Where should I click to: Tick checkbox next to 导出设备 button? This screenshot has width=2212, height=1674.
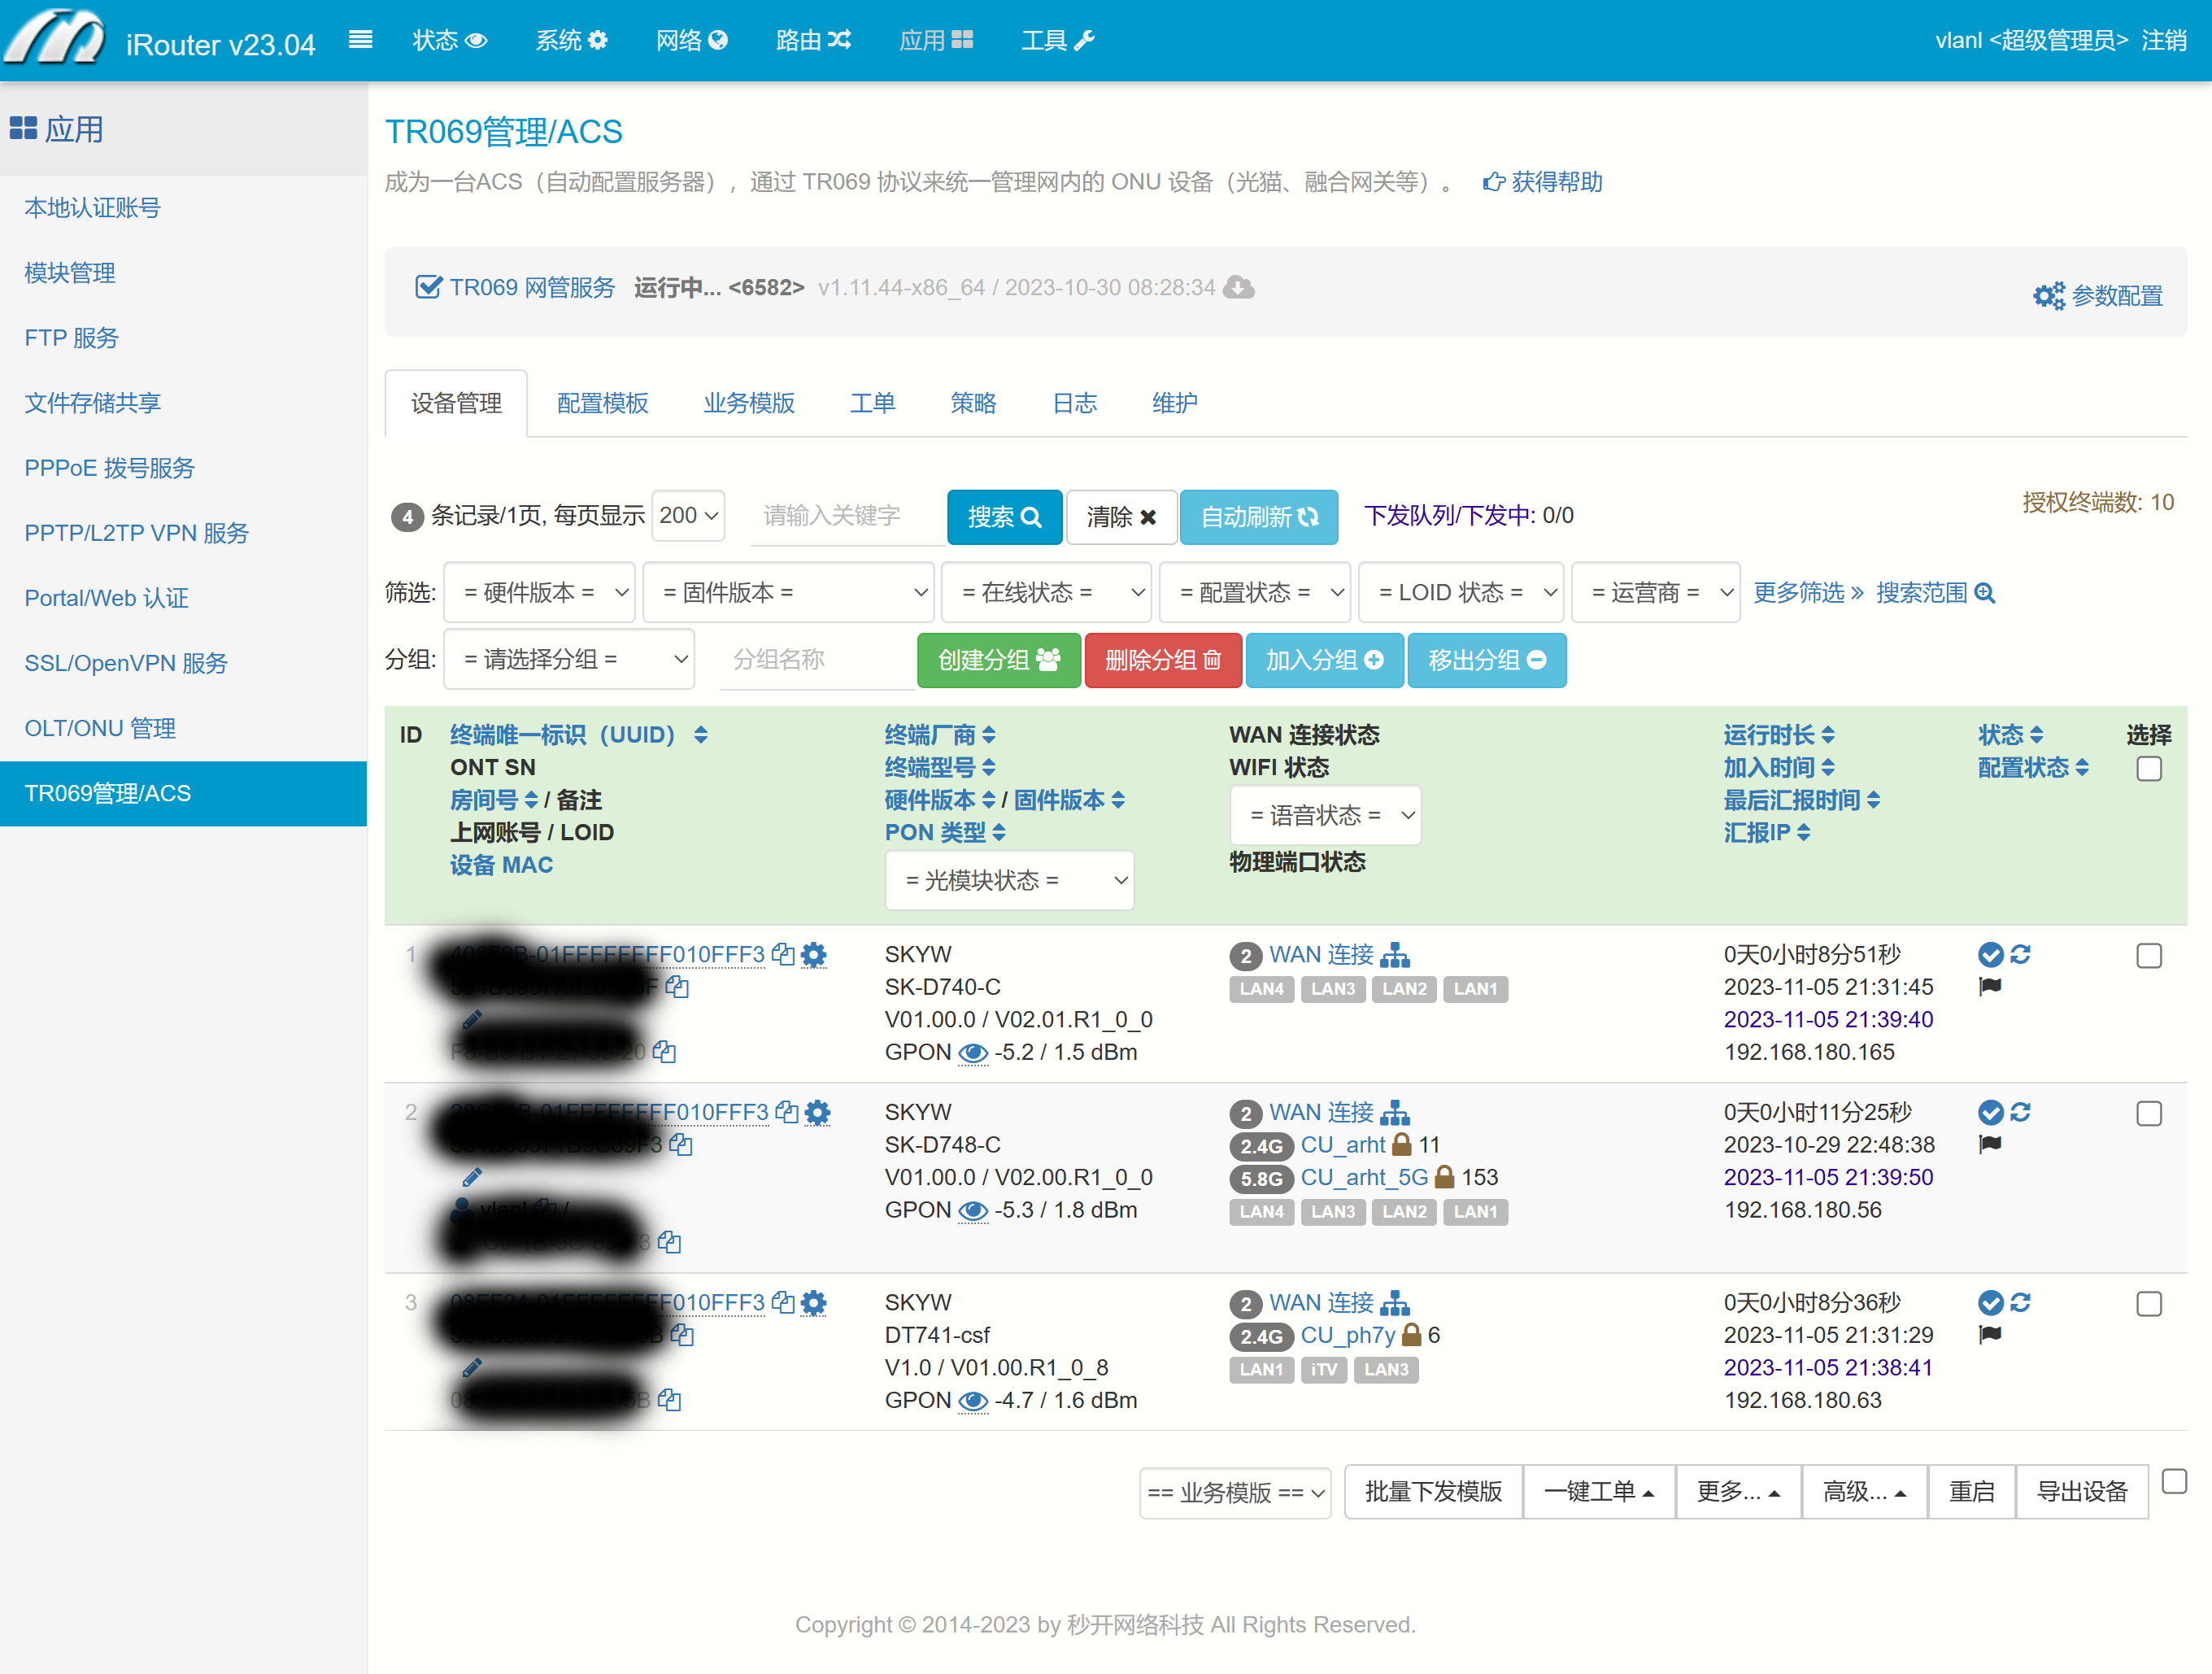(x=2174, y=1481)
